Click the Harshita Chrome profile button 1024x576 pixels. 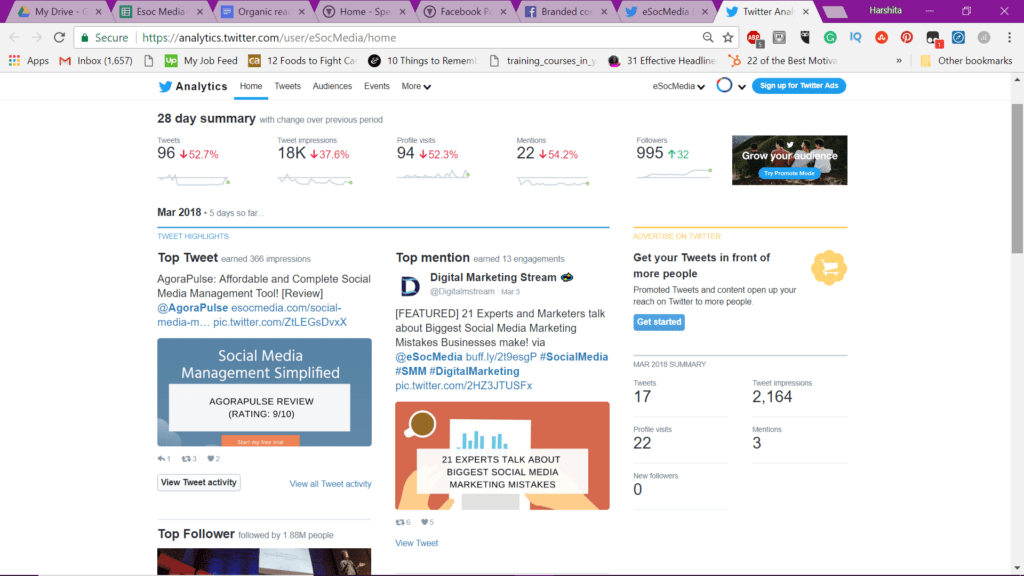click(885, 10)
